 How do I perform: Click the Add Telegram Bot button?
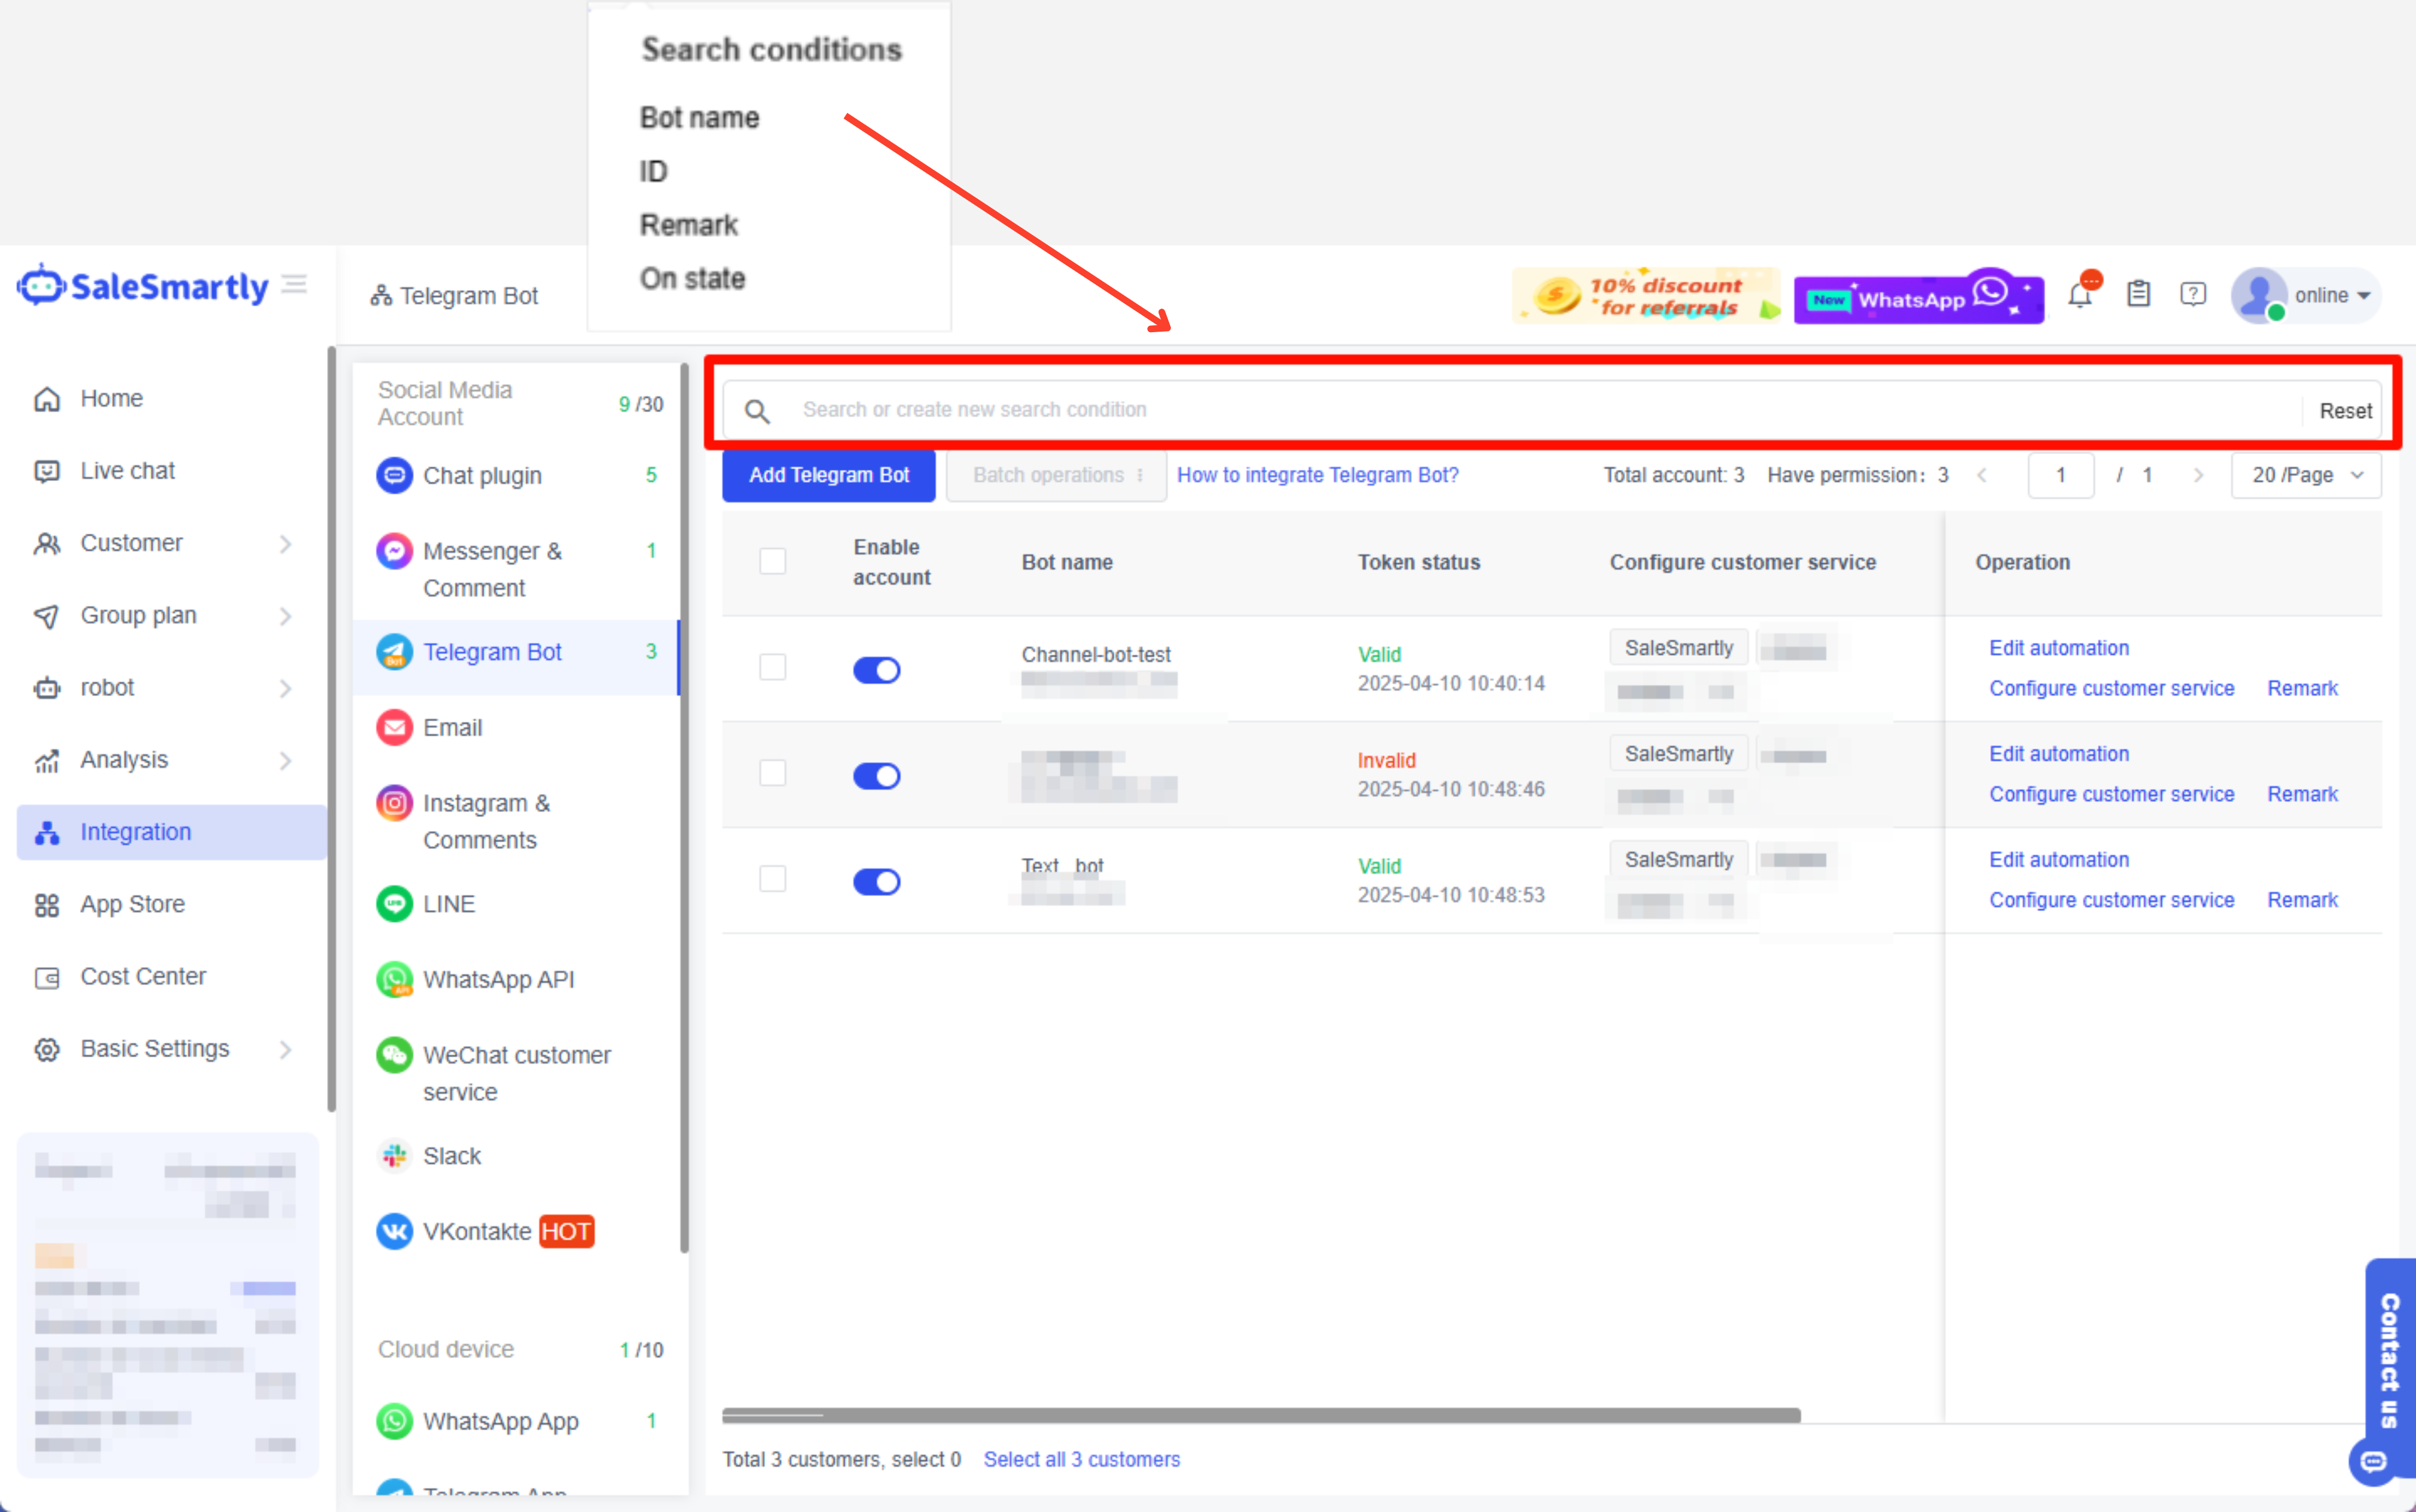tap(828, 475)
